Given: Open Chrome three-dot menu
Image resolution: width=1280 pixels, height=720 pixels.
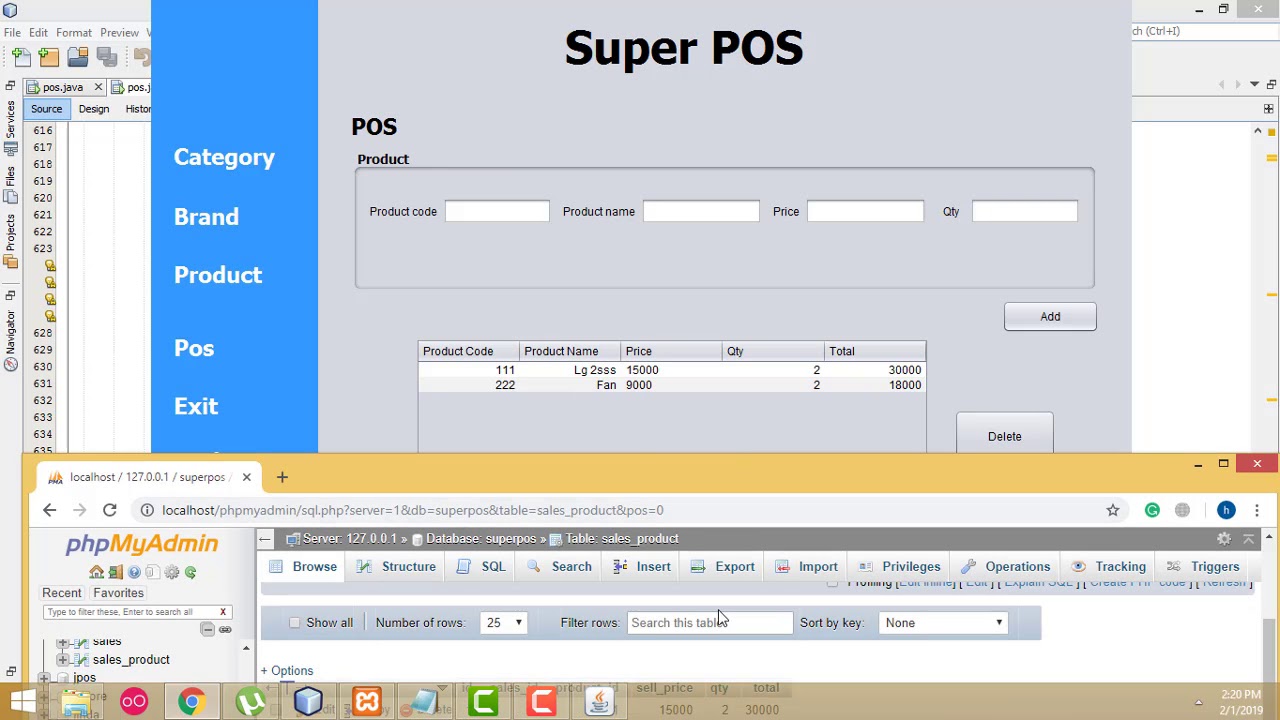Looking at the screenshot, I should click(1257, 510).
